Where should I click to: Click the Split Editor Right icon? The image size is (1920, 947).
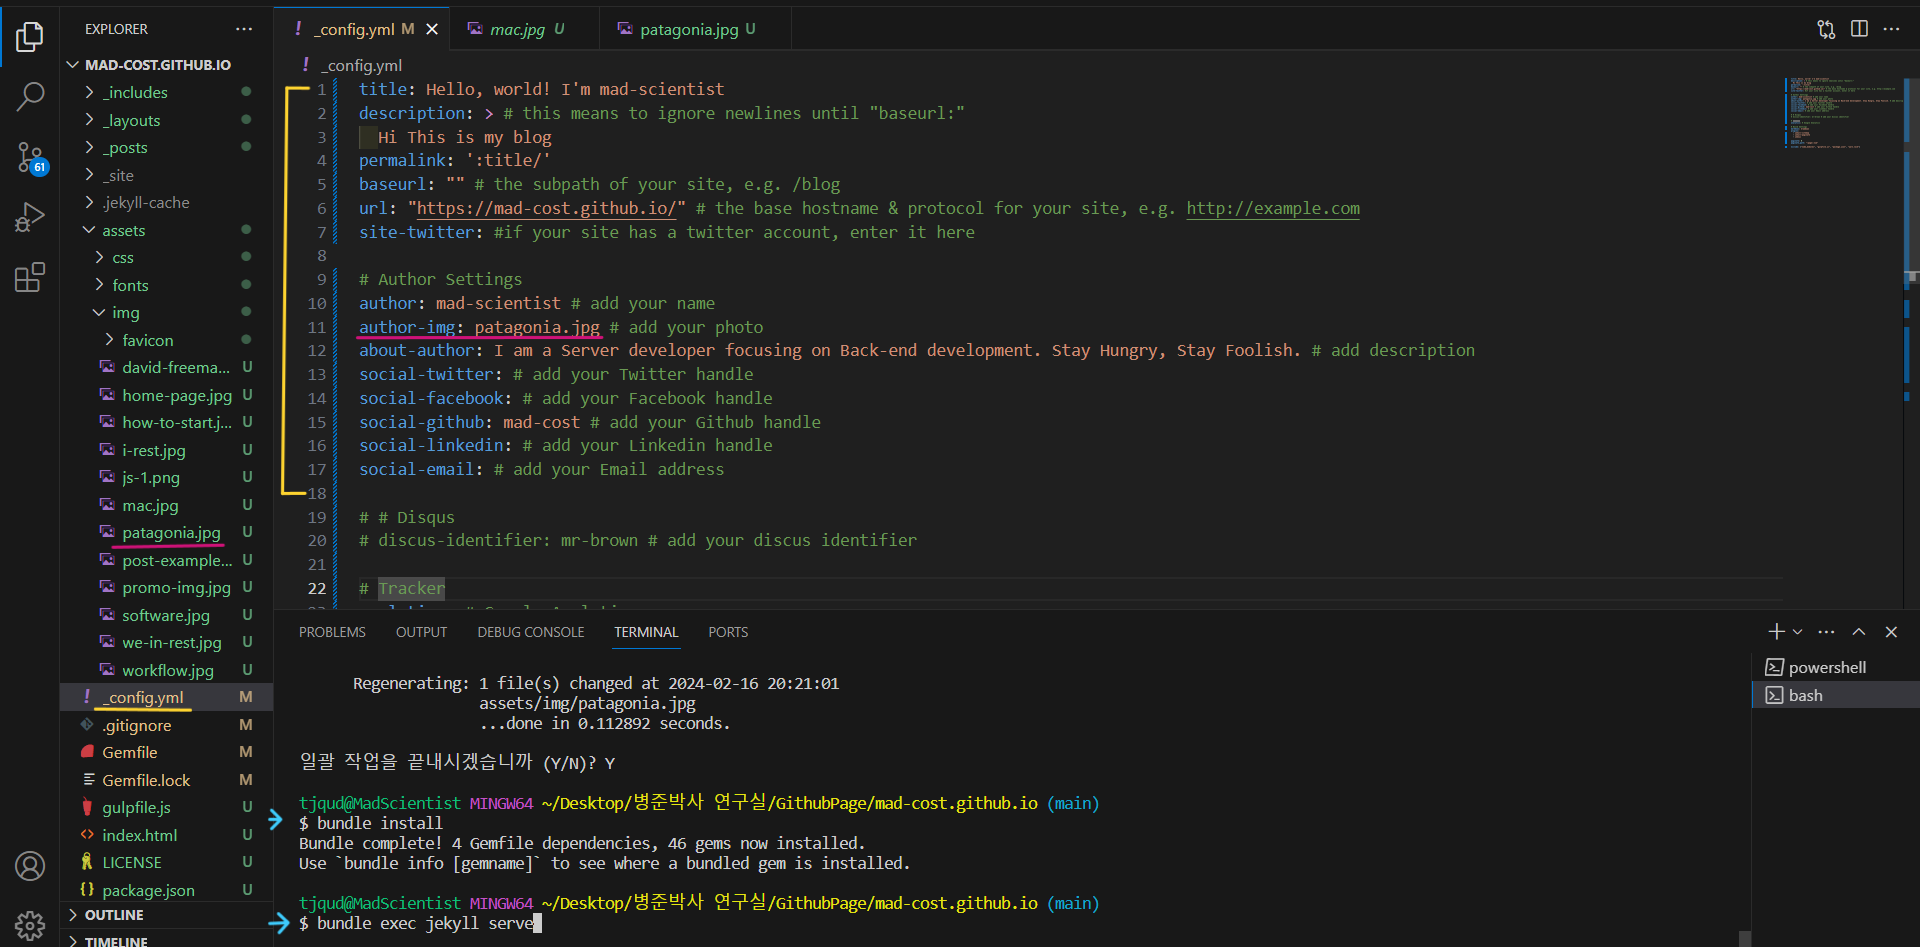point(1859,29)
